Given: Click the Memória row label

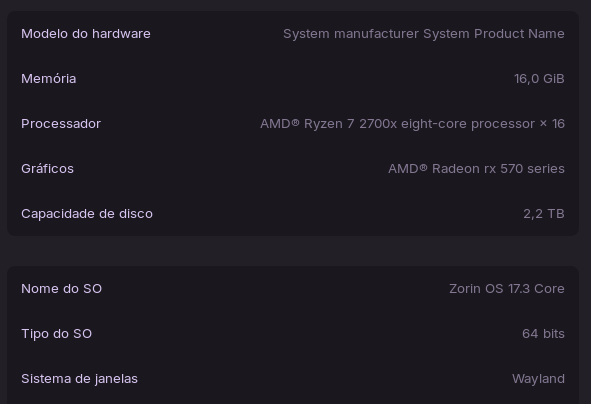Looking at the screenshot, I should [x=49, y=78].
